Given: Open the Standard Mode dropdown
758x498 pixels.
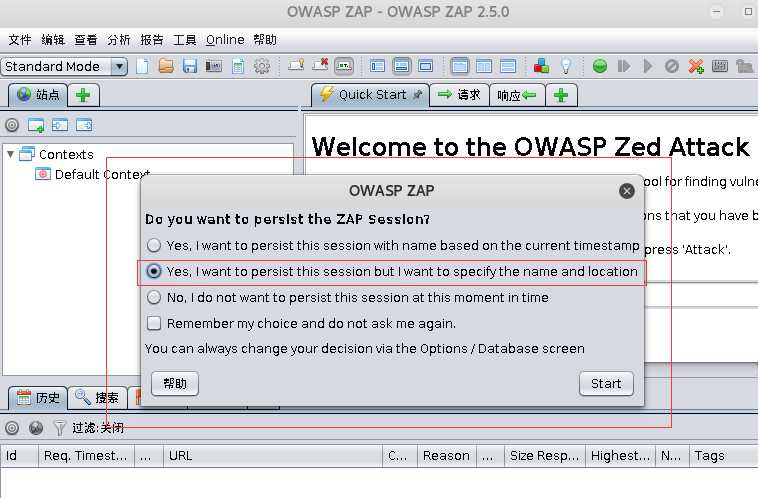Looking at the screenshot, I should tap(64, 66).
